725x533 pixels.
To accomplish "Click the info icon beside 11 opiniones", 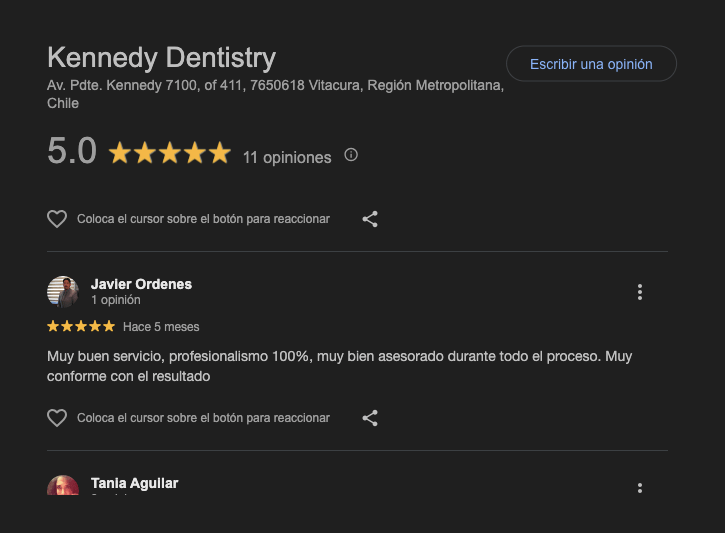I will (351, 155).
